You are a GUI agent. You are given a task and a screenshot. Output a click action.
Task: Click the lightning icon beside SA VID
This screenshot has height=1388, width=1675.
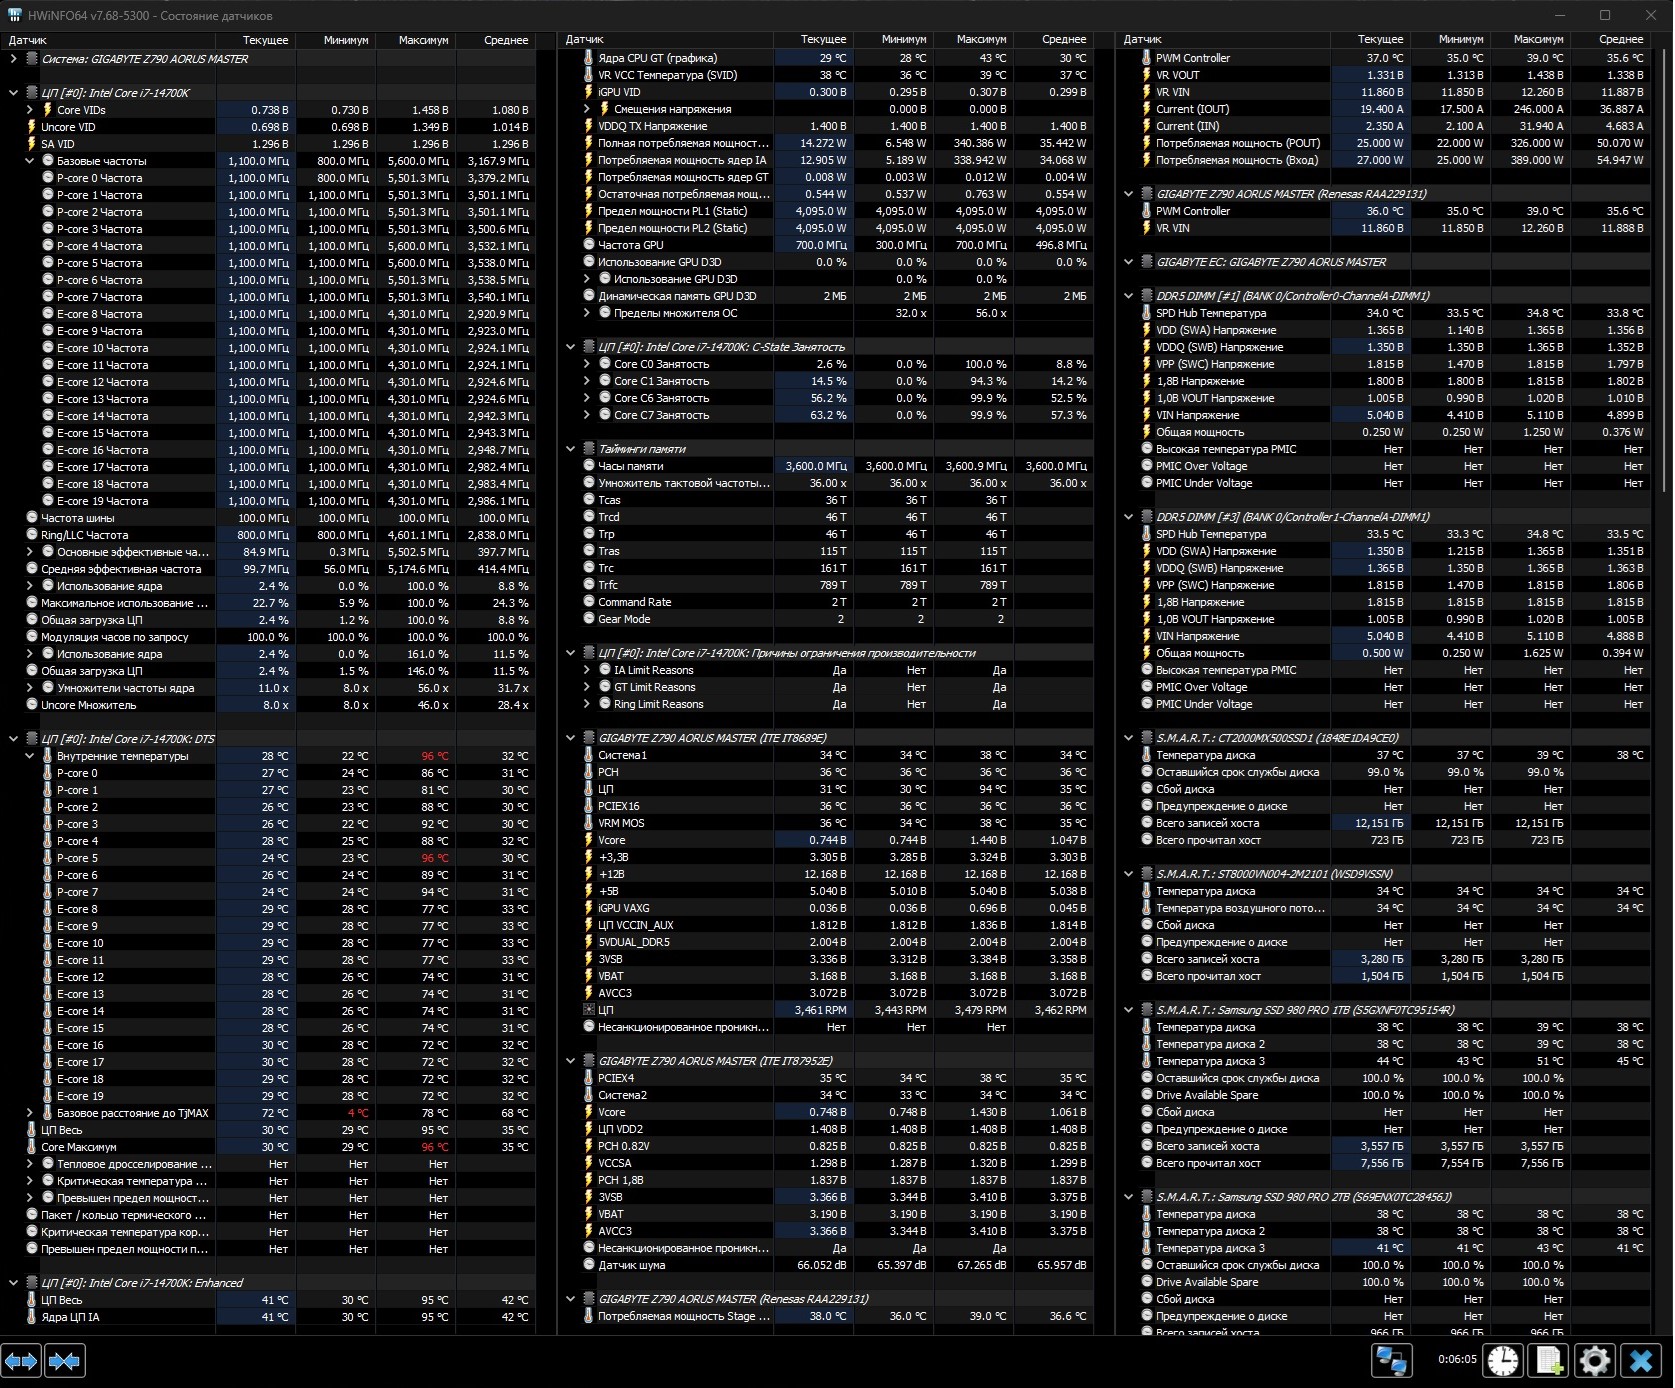31,144
